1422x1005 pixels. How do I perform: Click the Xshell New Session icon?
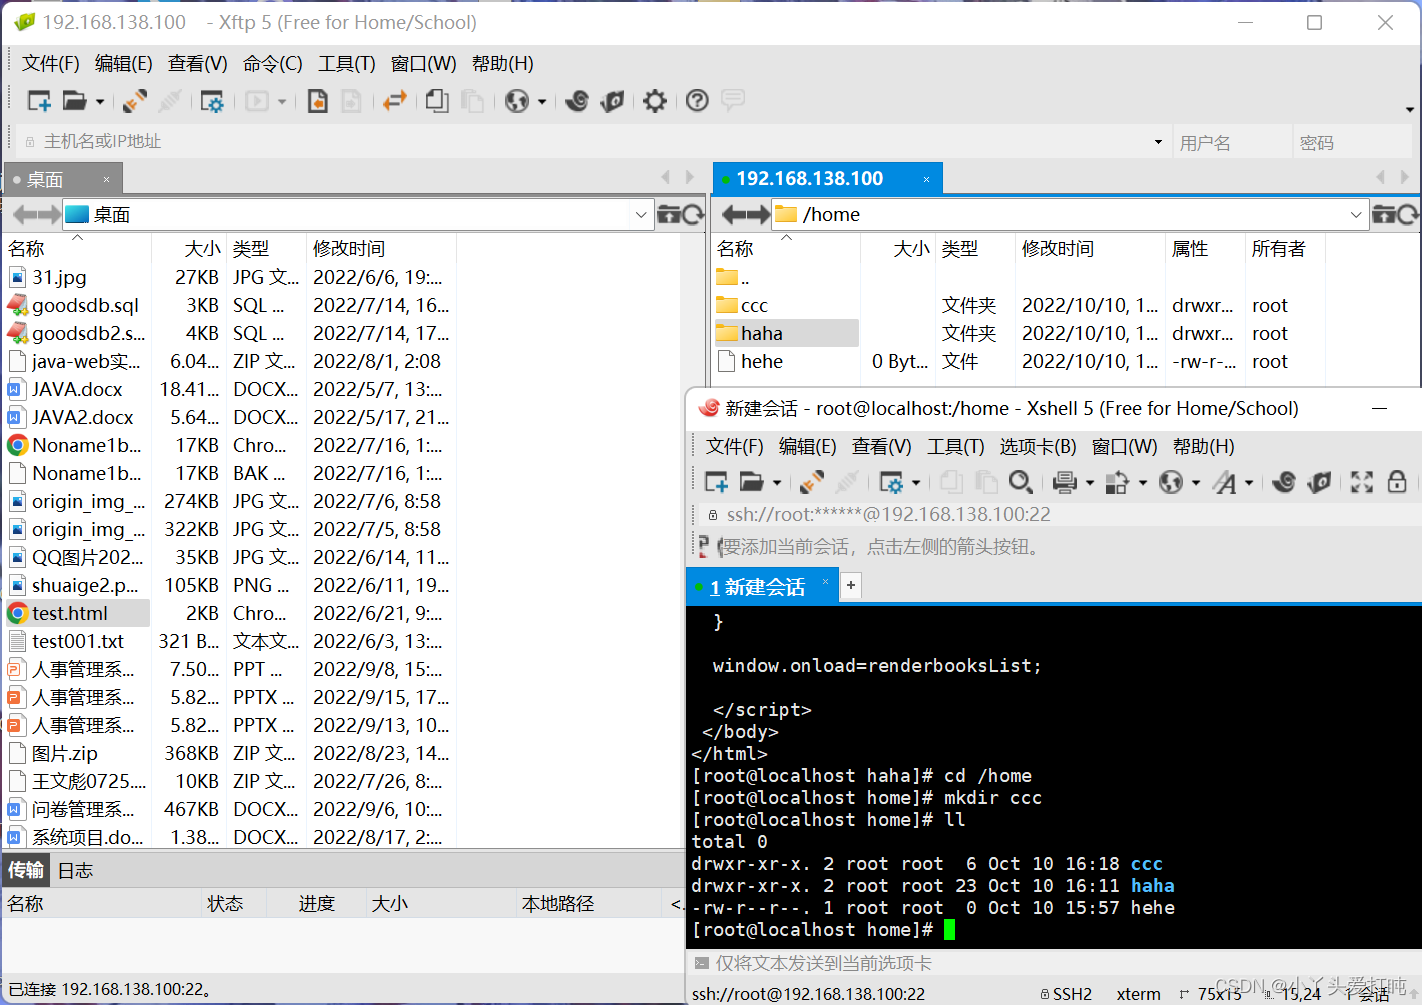[716, 483]
